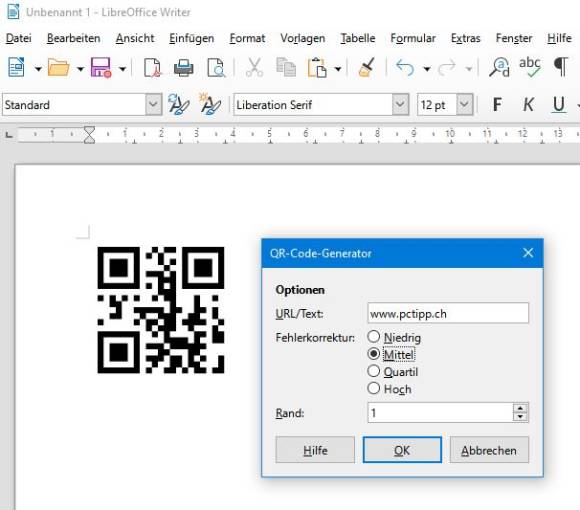Click Export as PDF icon
The height and width of the screenshot is (510, 580).
pos(152,68)
